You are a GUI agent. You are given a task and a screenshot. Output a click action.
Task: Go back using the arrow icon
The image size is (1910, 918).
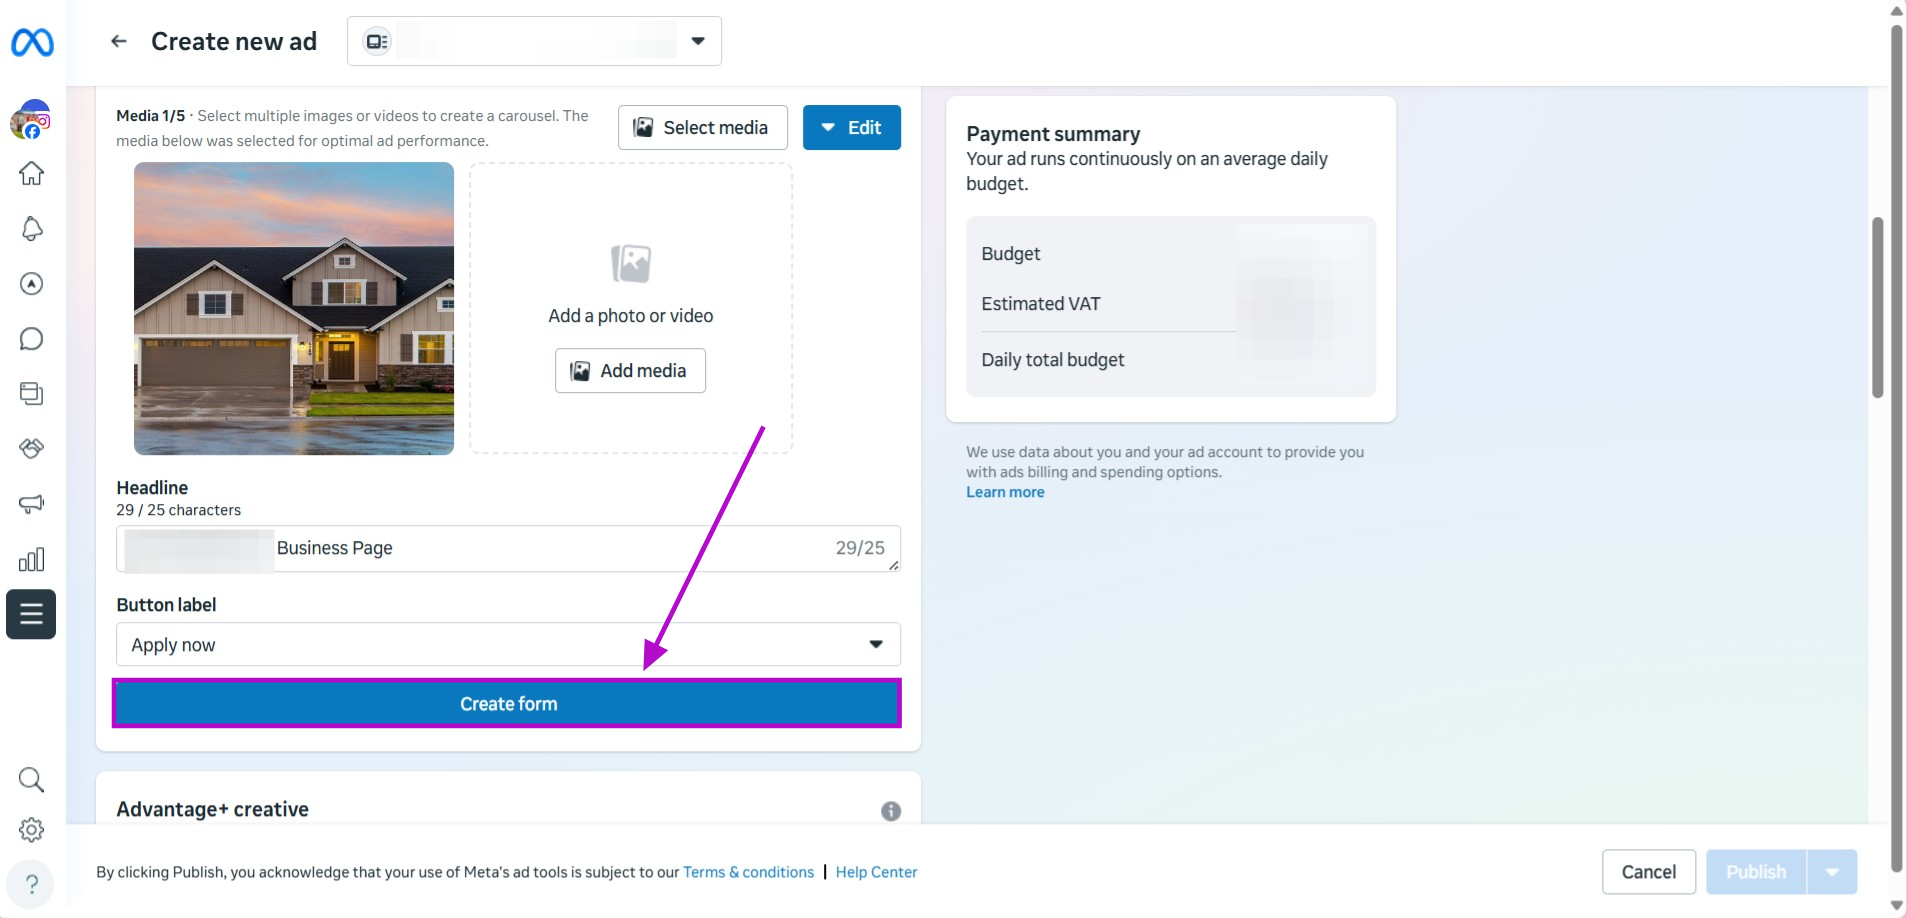(x=119, y=41)
